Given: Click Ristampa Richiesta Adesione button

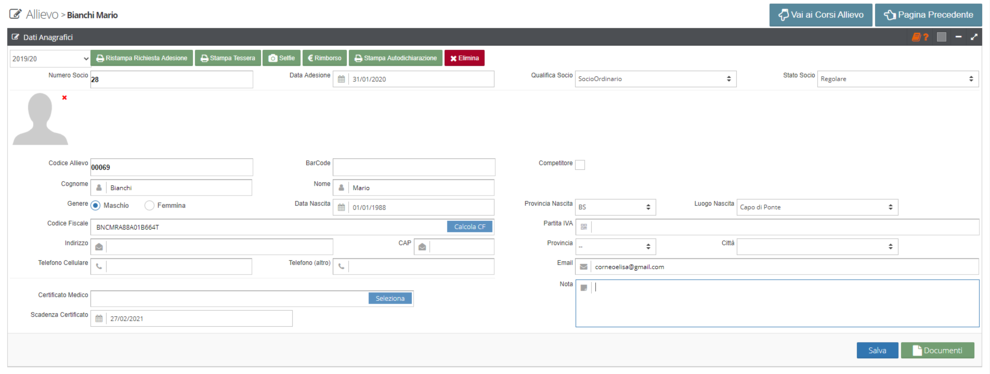Looking at the screenshot, I should (142, 58).
